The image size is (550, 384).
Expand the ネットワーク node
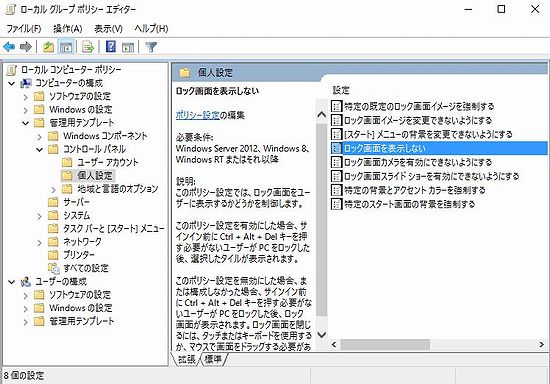tap(39, 243)
